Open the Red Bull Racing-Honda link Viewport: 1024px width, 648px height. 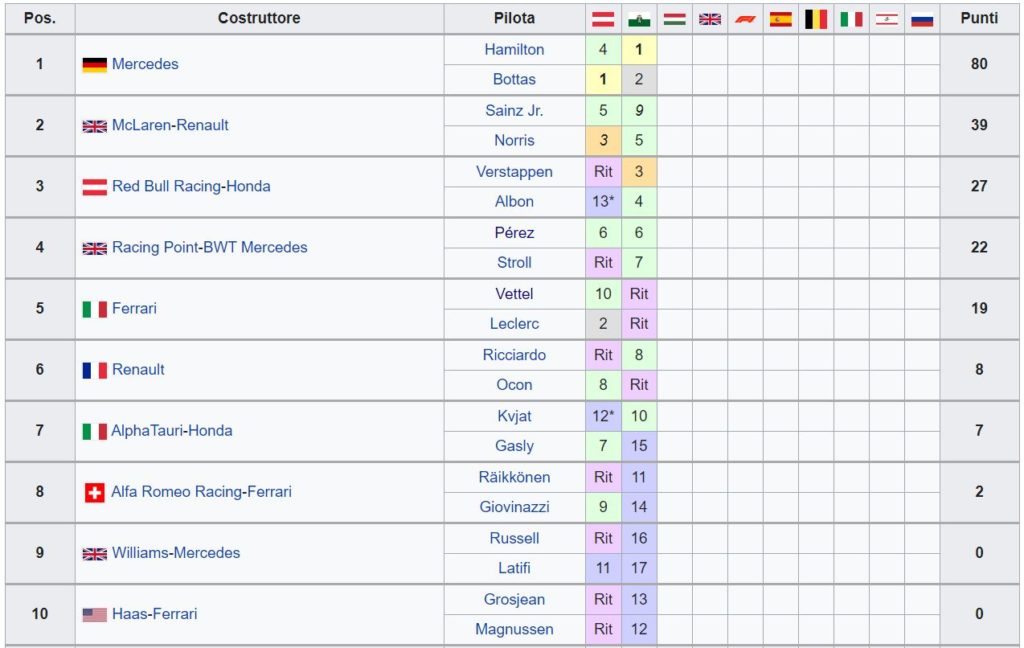coord(191,186)
